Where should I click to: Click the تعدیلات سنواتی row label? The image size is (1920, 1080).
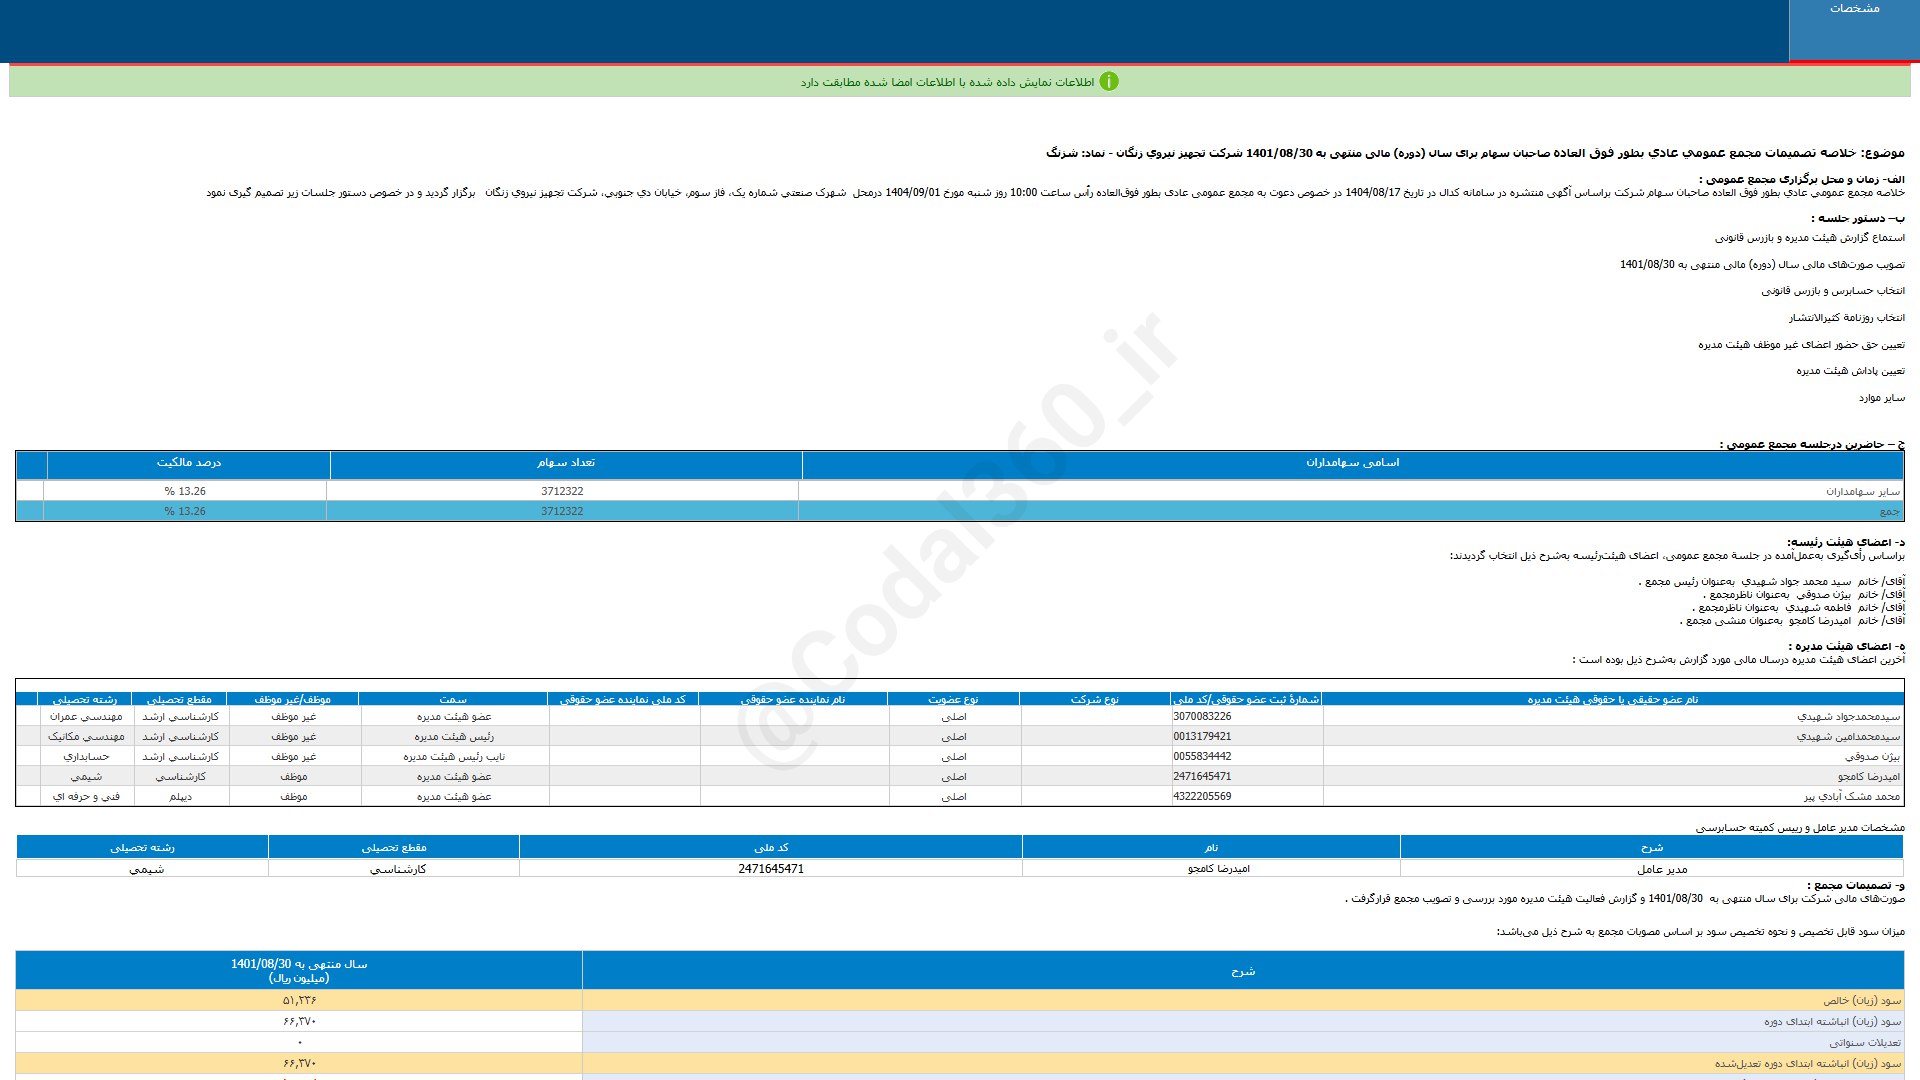[x=1865, y=1043]
